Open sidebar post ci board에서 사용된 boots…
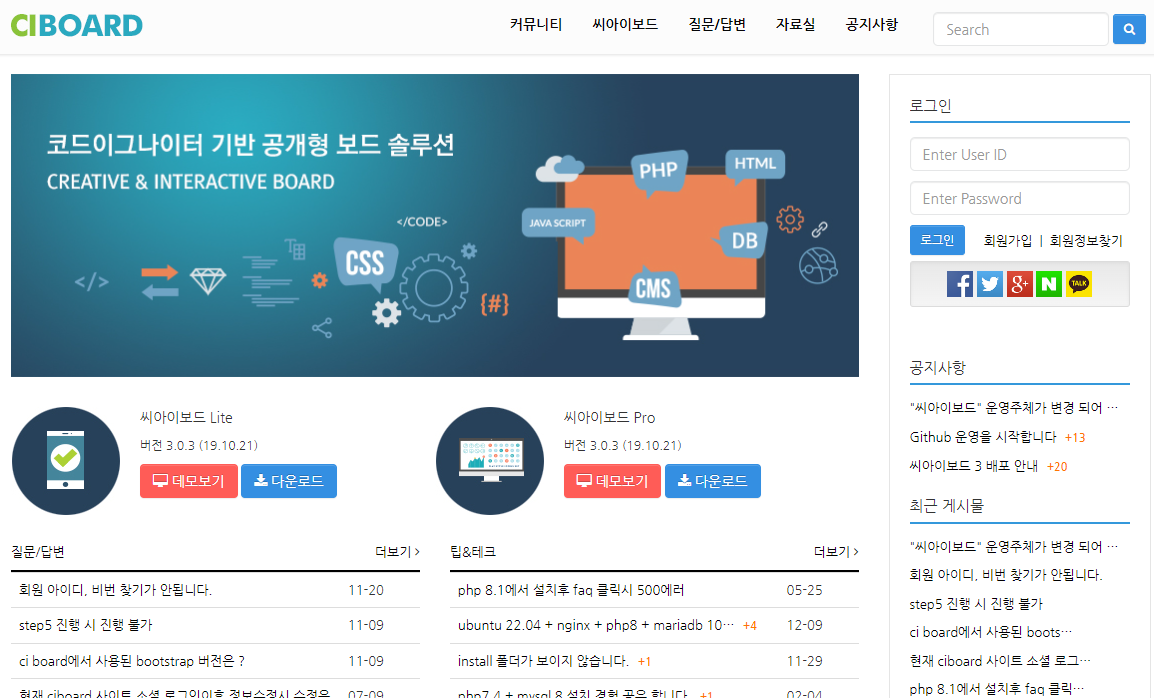 (991, 632)
